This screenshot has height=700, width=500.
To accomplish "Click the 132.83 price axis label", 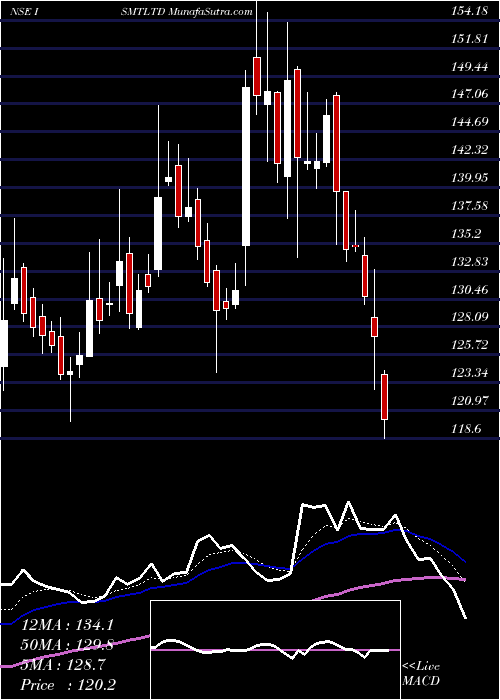I will tap(470, 262).
